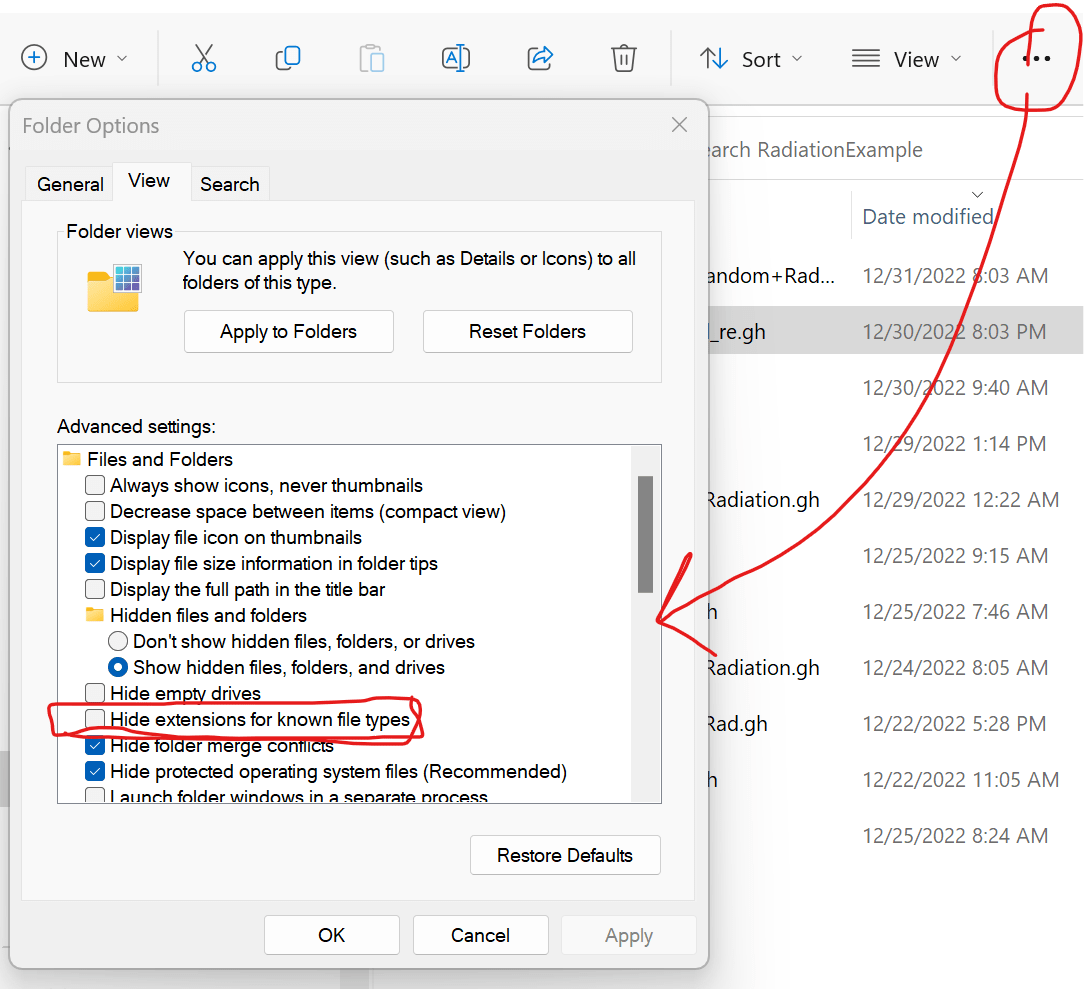Select Rad.gh dated 12/22/2022 5:28 PM
This screenshot has width=1085, height=989.
(x=895, y=724)
